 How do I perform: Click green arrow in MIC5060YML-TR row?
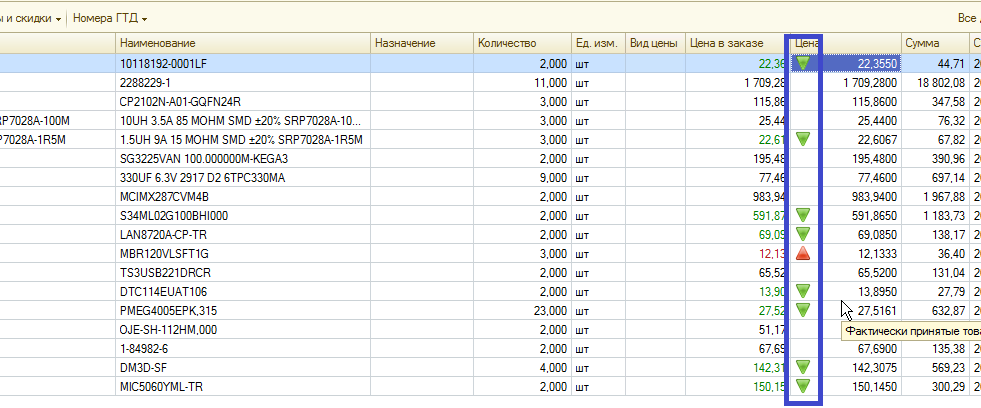[x=803, y=386]
